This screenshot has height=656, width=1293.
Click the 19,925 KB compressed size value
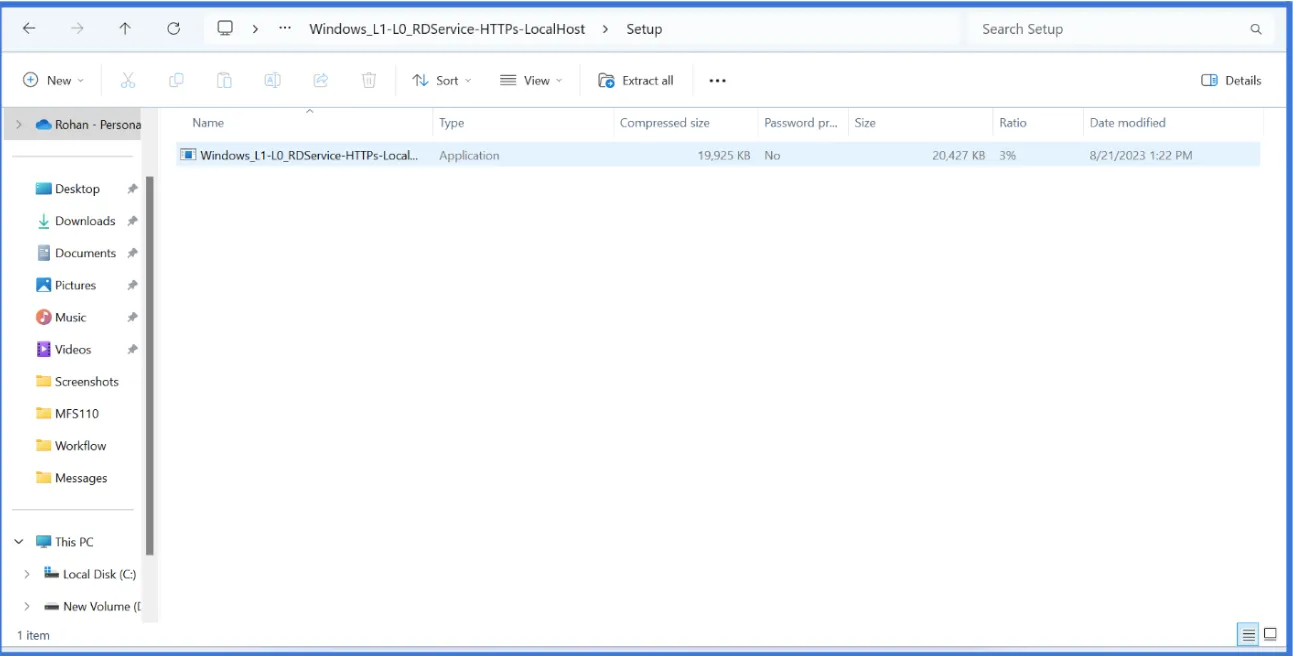coord(723,155)
